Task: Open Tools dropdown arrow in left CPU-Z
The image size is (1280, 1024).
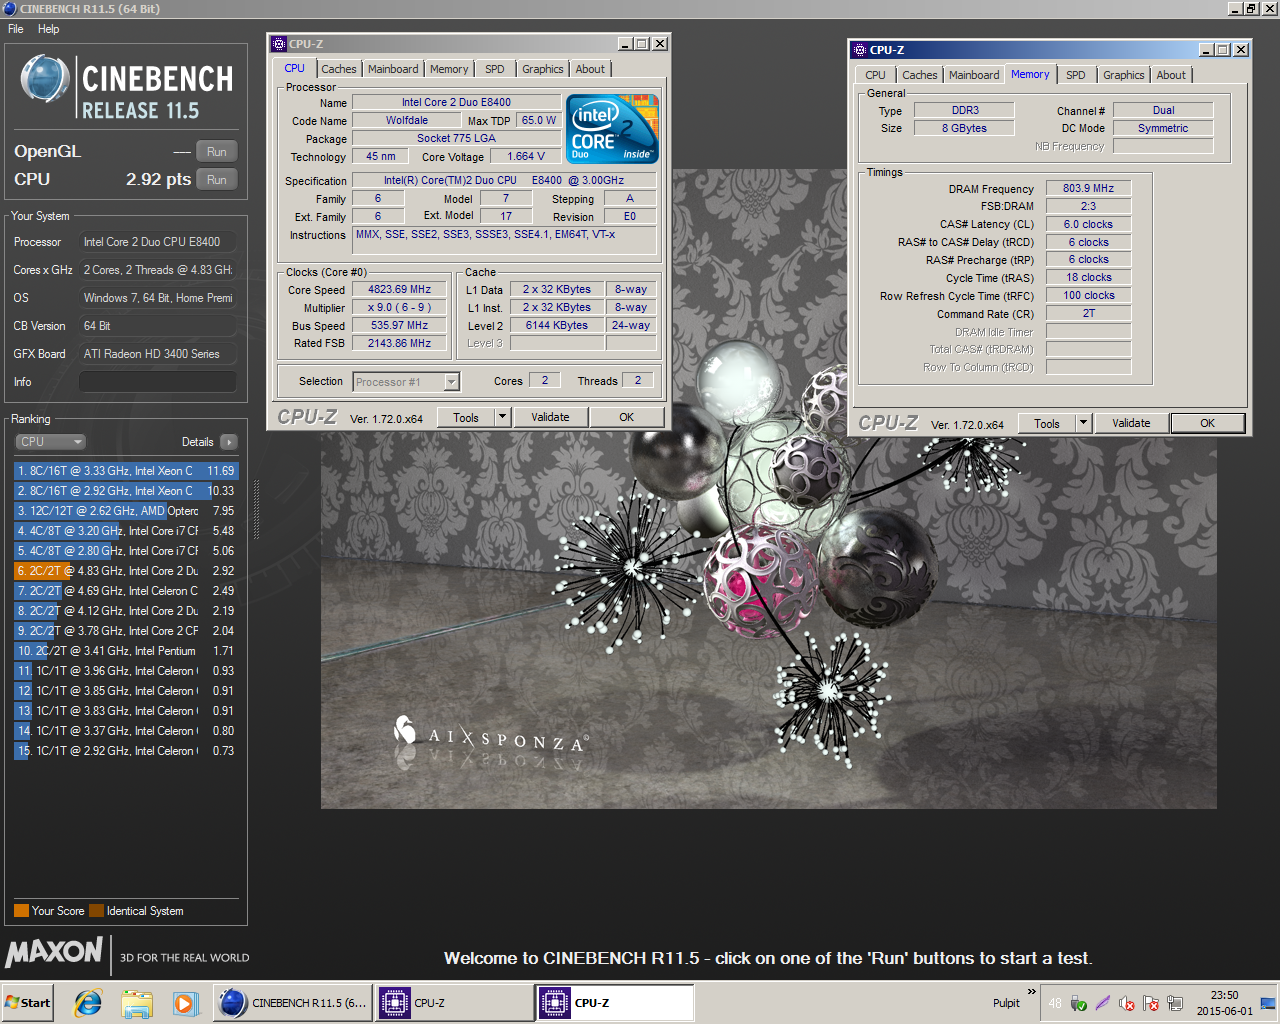Action: click(x=503, y=418)
